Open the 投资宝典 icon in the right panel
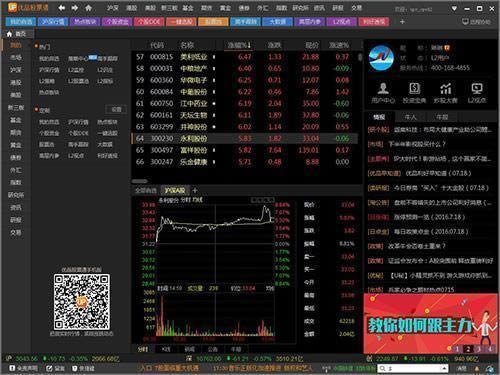500x375 pixels. (414, 93)
